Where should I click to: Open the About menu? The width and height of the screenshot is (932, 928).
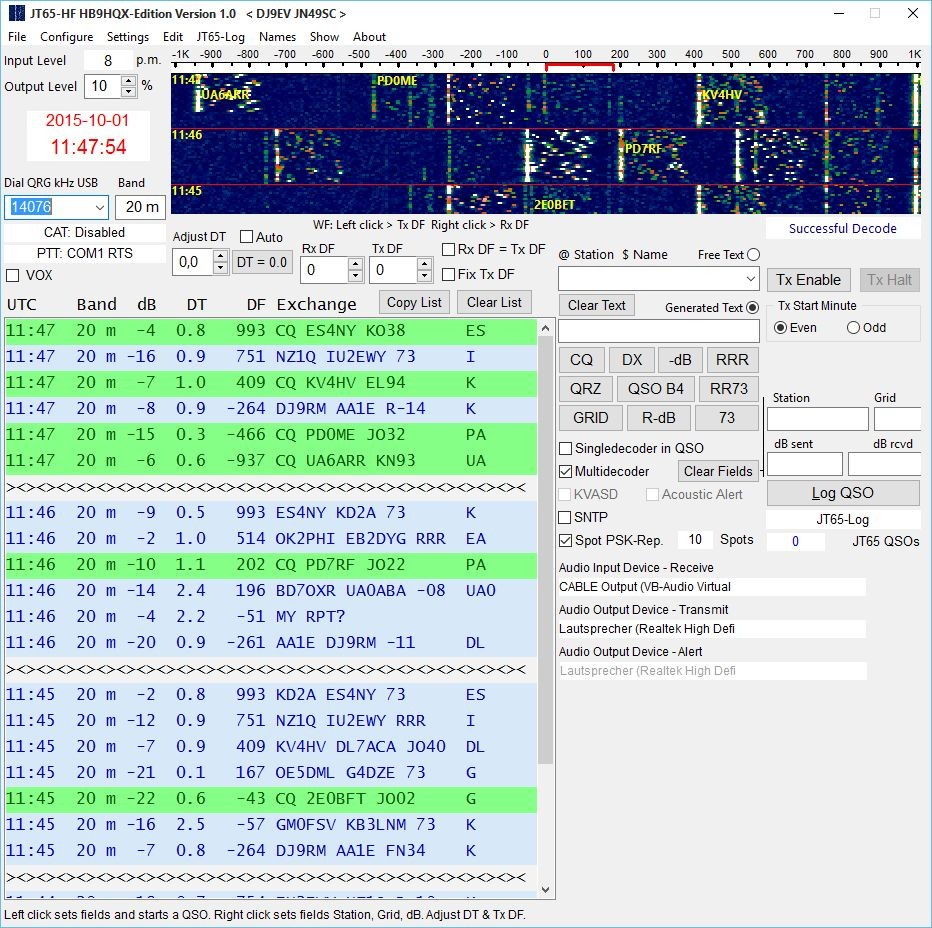point(369,37)
